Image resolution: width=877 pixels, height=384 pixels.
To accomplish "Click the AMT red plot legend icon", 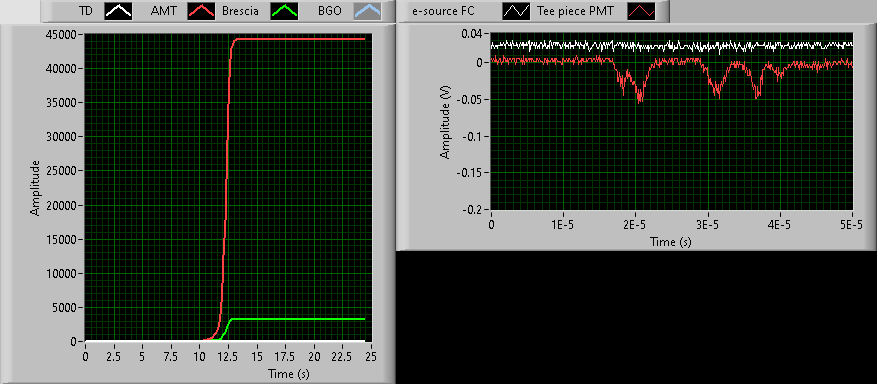I will pos(201,11).
